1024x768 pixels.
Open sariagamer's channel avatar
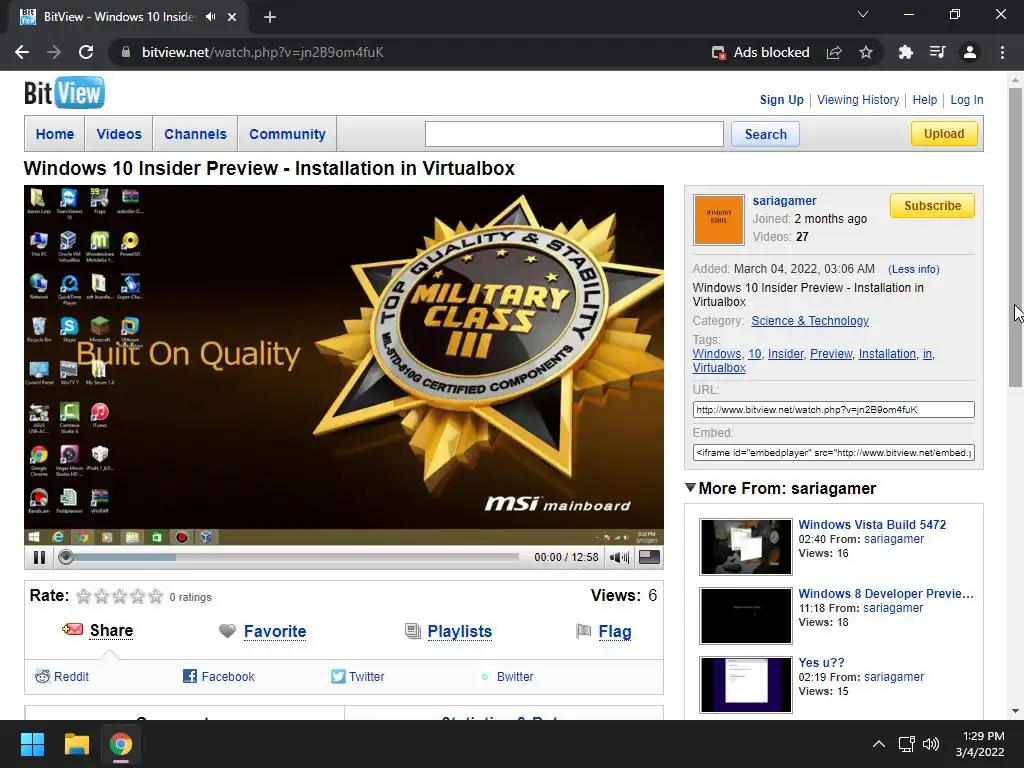click(718, 219)
